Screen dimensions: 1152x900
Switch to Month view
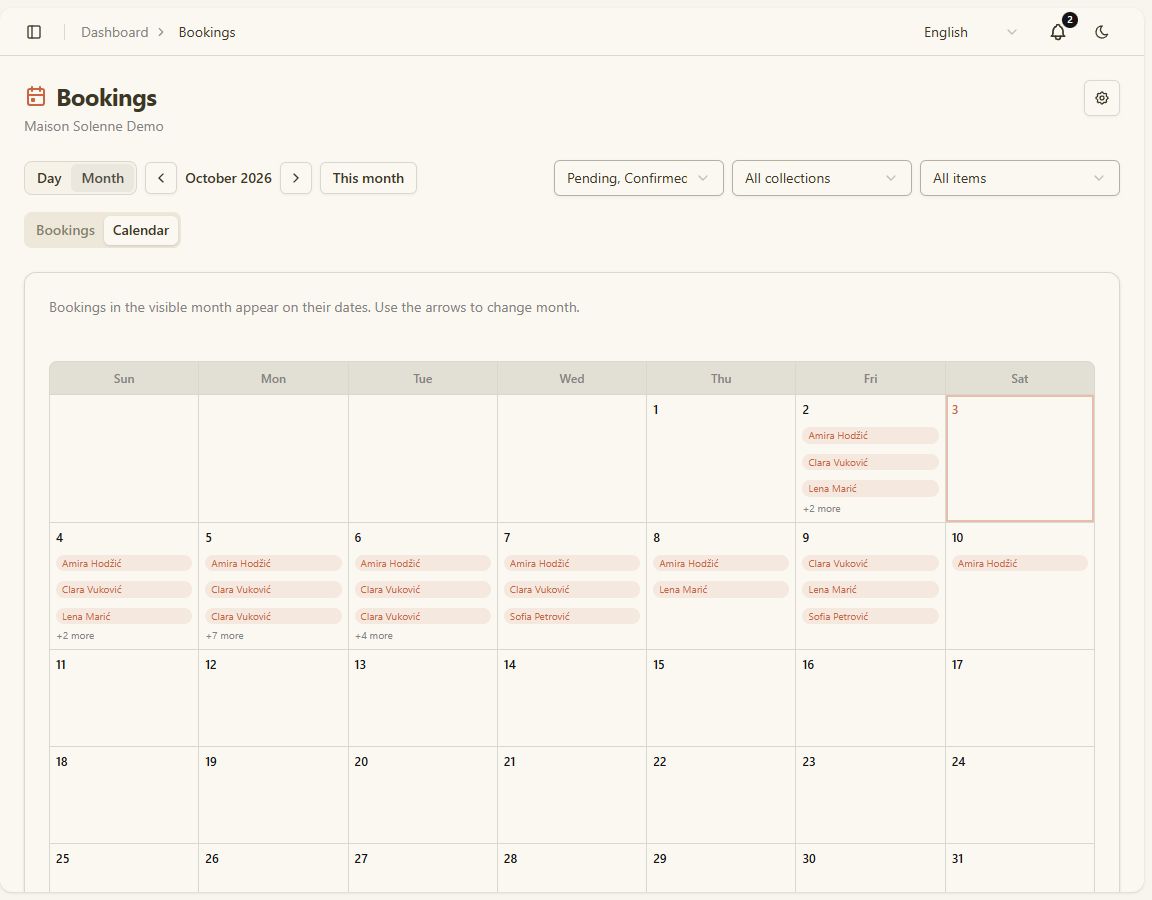[103, 178]
